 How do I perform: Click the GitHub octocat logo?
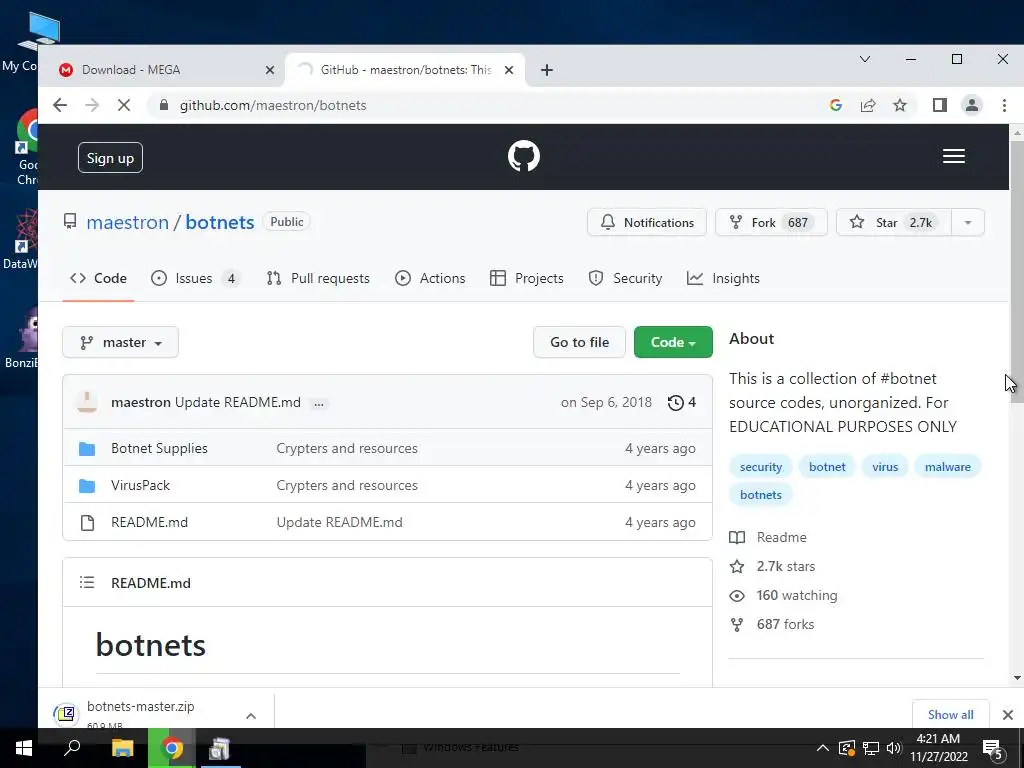(524, 156)
